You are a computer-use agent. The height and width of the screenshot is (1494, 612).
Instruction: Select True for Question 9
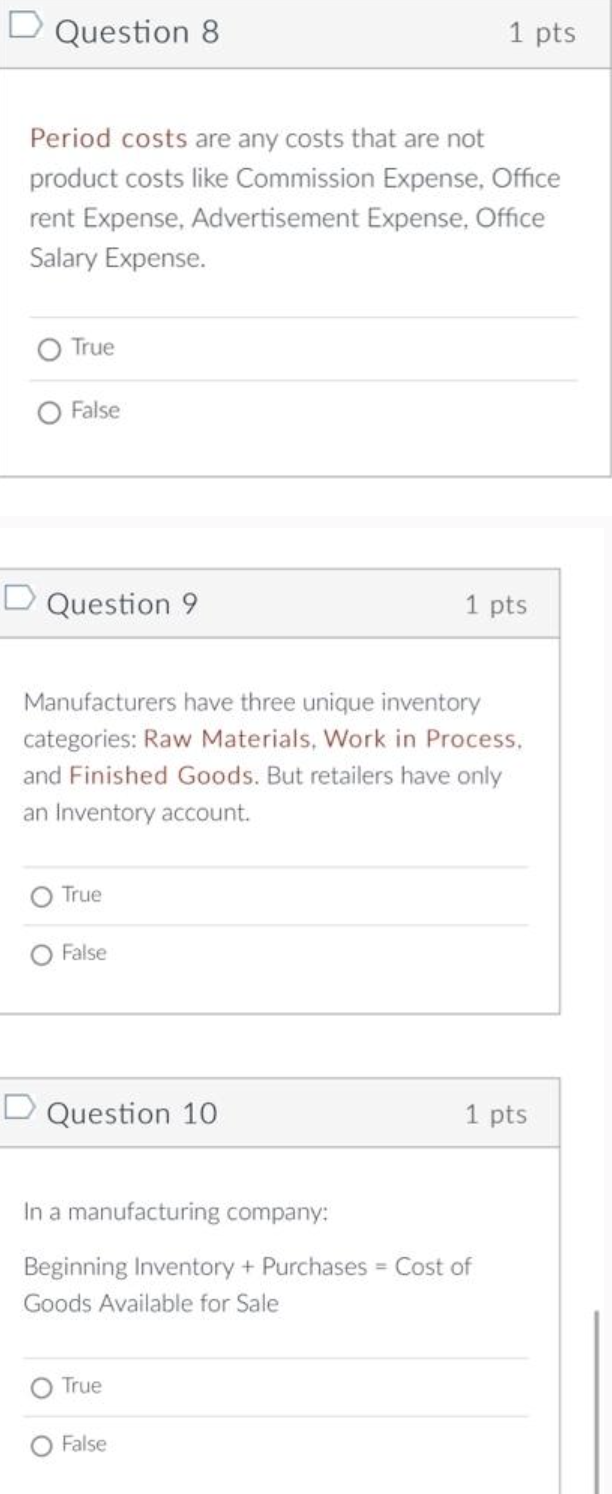40,895
